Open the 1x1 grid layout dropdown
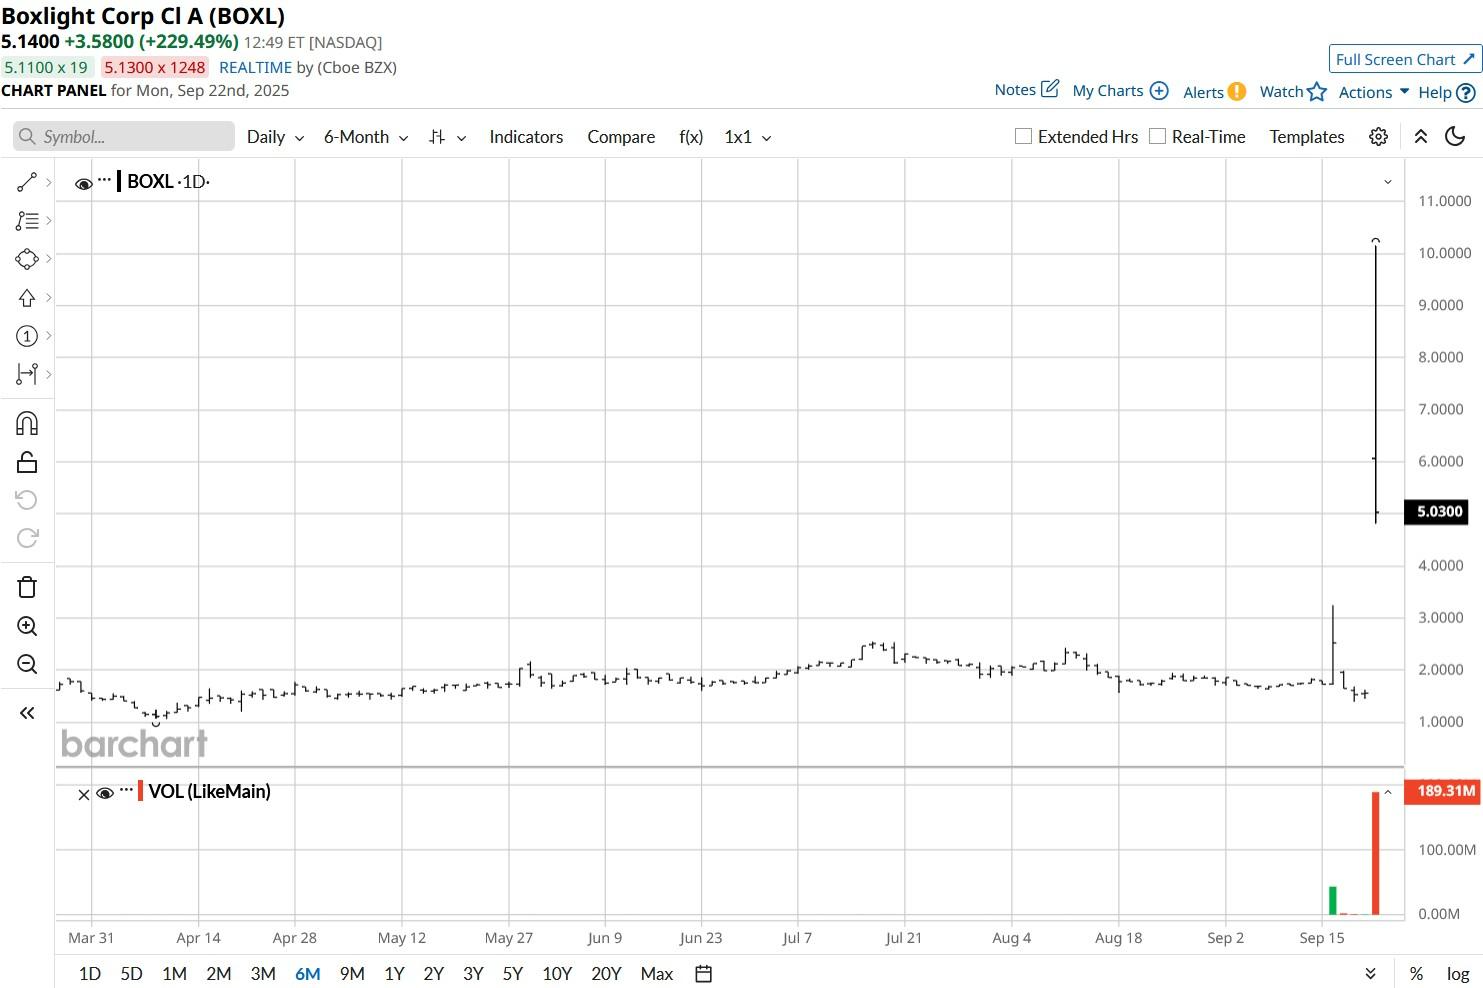 click(x=748, y=137)
